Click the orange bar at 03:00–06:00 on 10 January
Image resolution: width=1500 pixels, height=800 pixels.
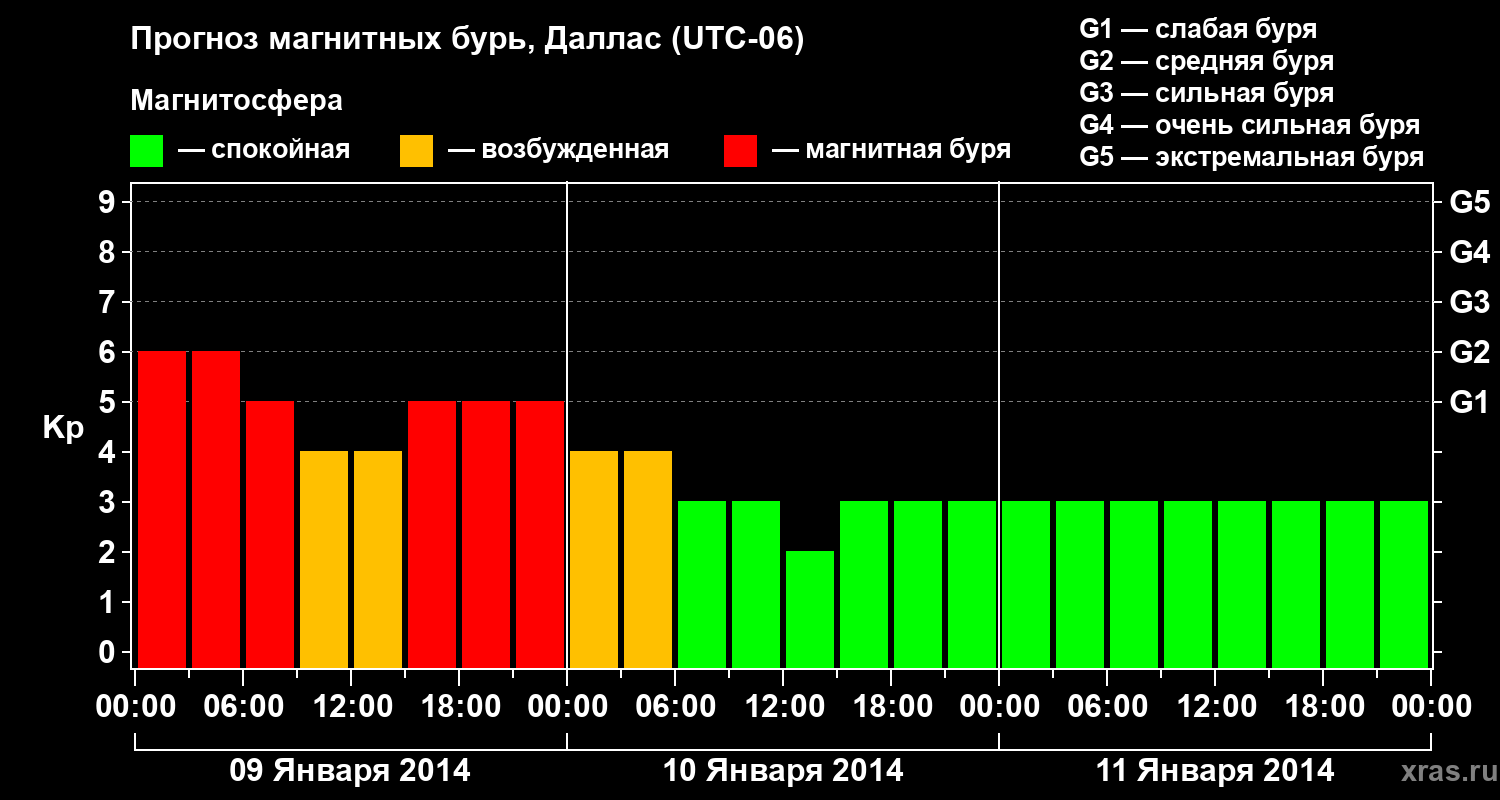coord(648,560)
